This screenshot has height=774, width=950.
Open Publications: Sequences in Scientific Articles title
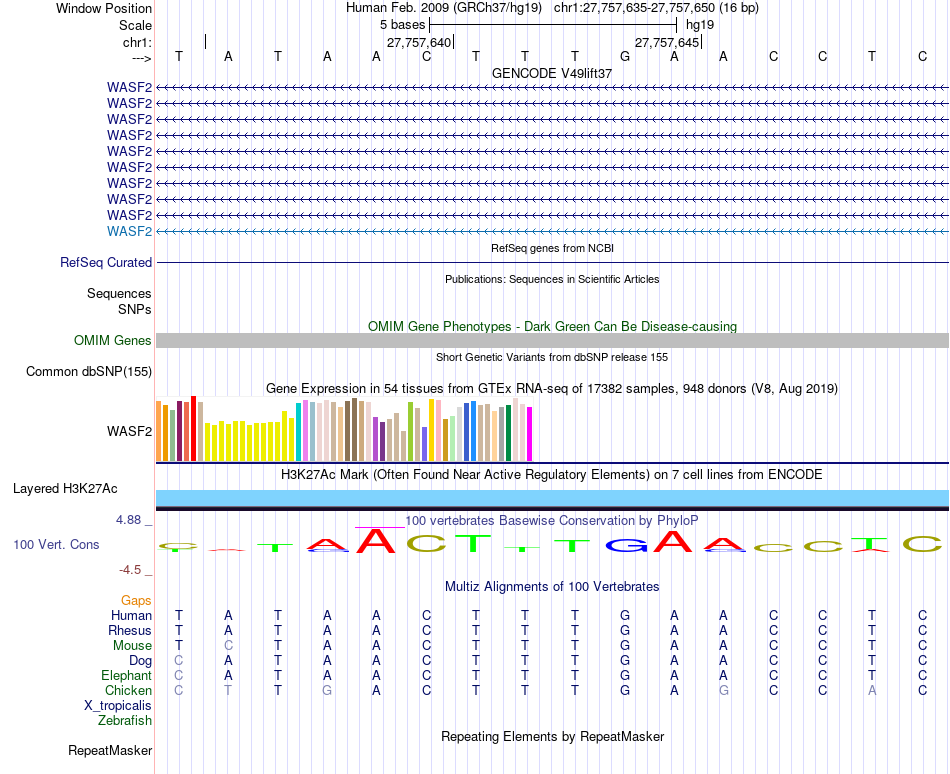(552, 279)
